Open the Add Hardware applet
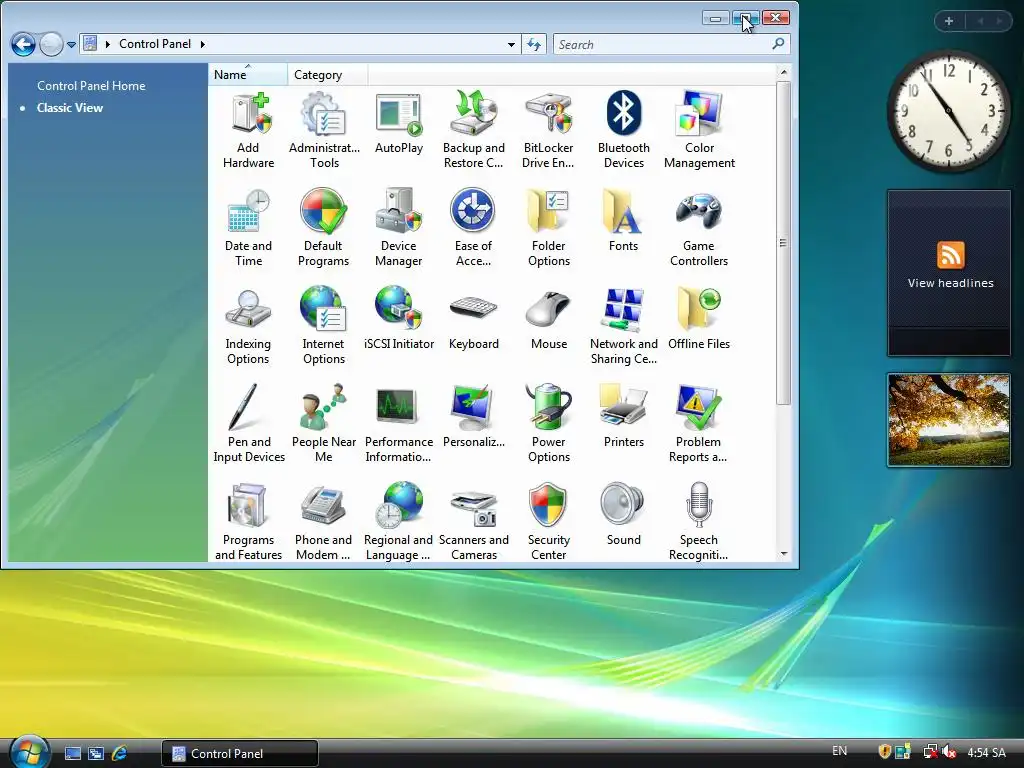1024x768 pixels. click(x=248, y=131)
